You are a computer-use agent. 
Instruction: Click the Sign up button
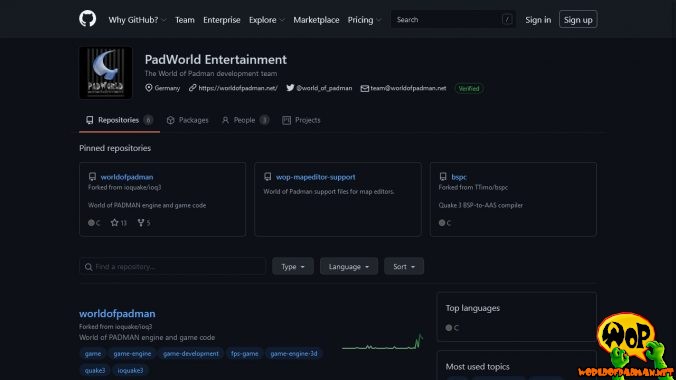tap(578, 19)
